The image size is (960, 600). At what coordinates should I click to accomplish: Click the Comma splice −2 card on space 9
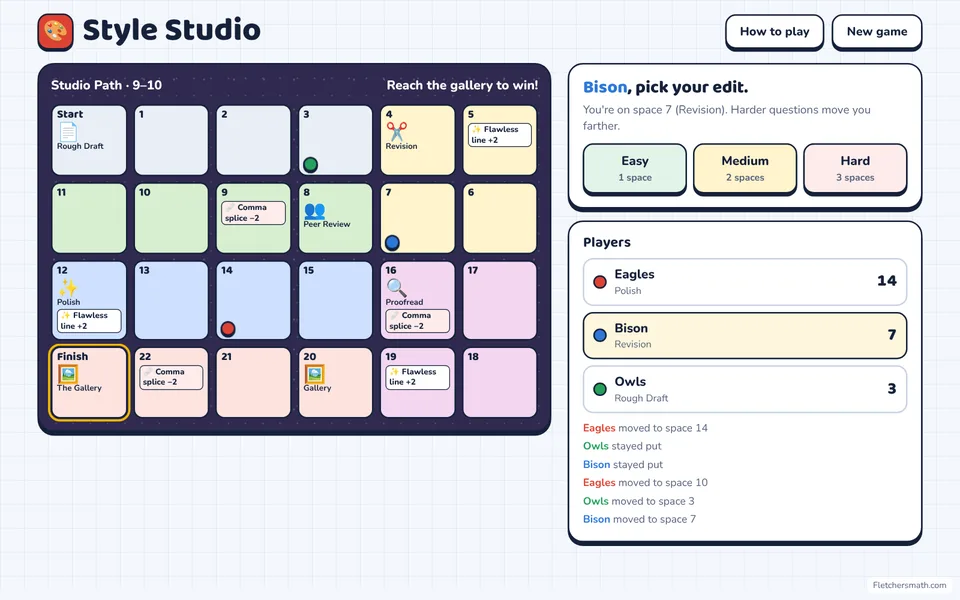pos(253,212)
